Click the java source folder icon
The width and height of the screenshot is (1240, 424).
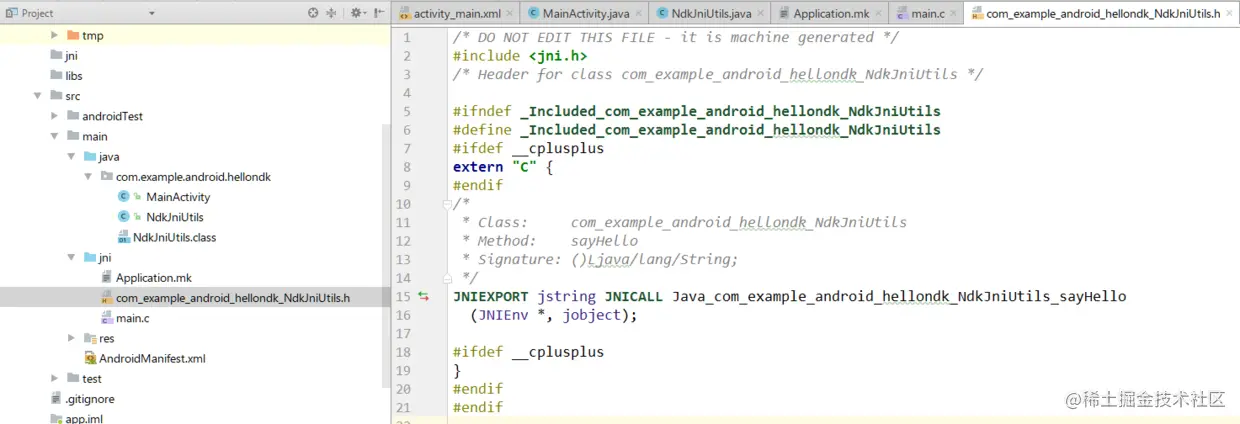pos(90,156)
